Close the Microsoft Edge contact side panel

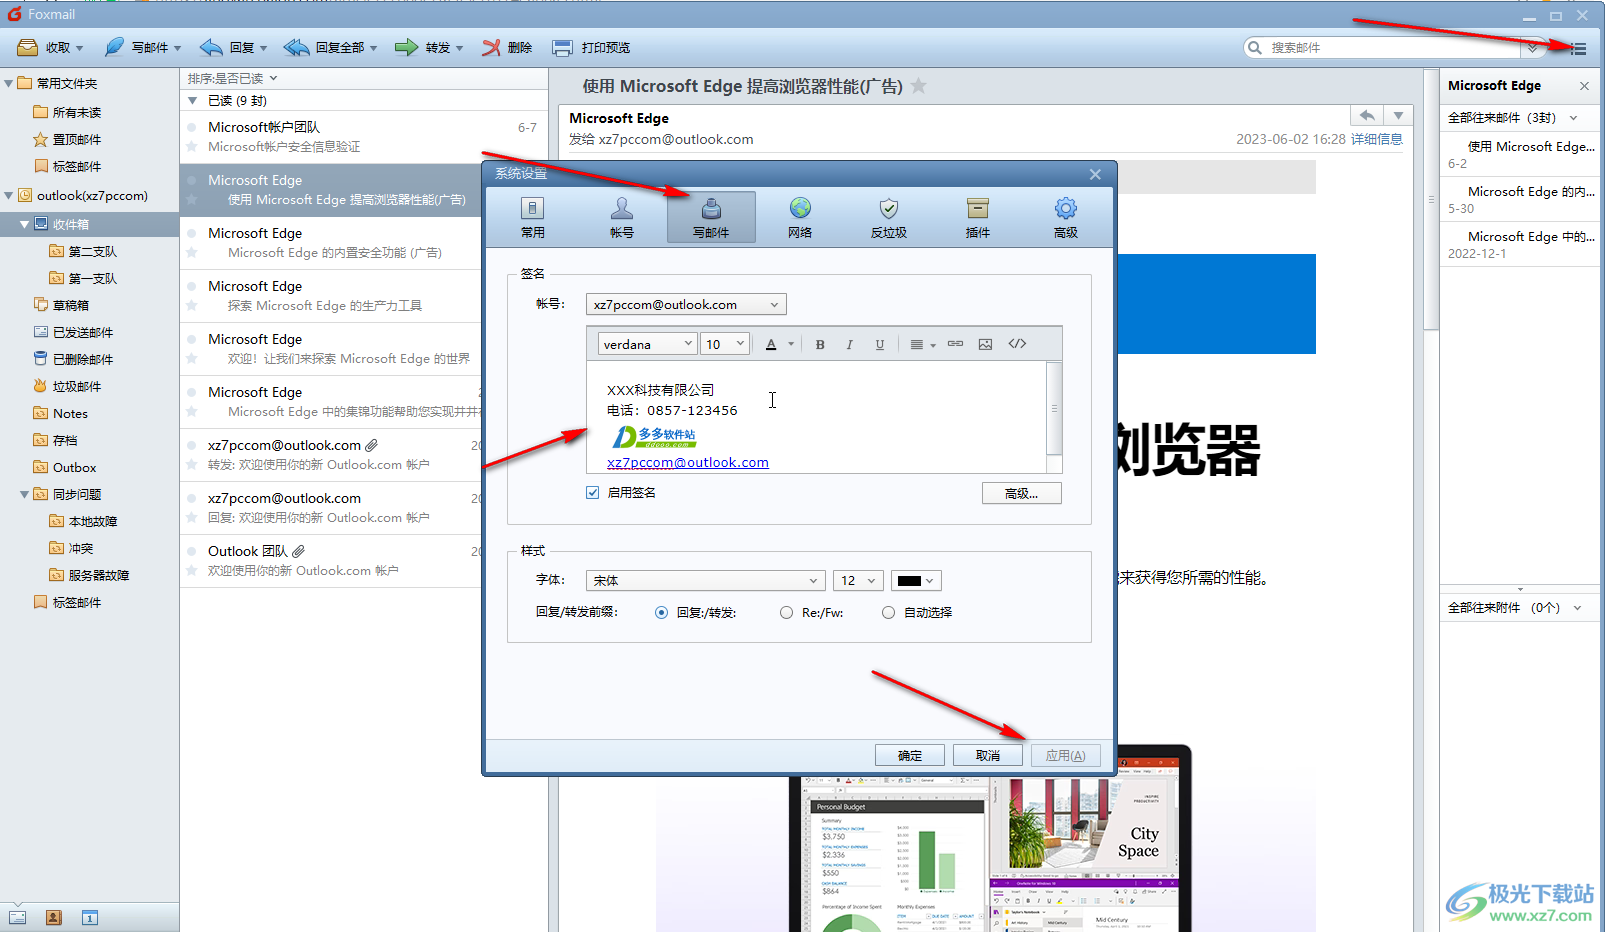click(1584, 86)
